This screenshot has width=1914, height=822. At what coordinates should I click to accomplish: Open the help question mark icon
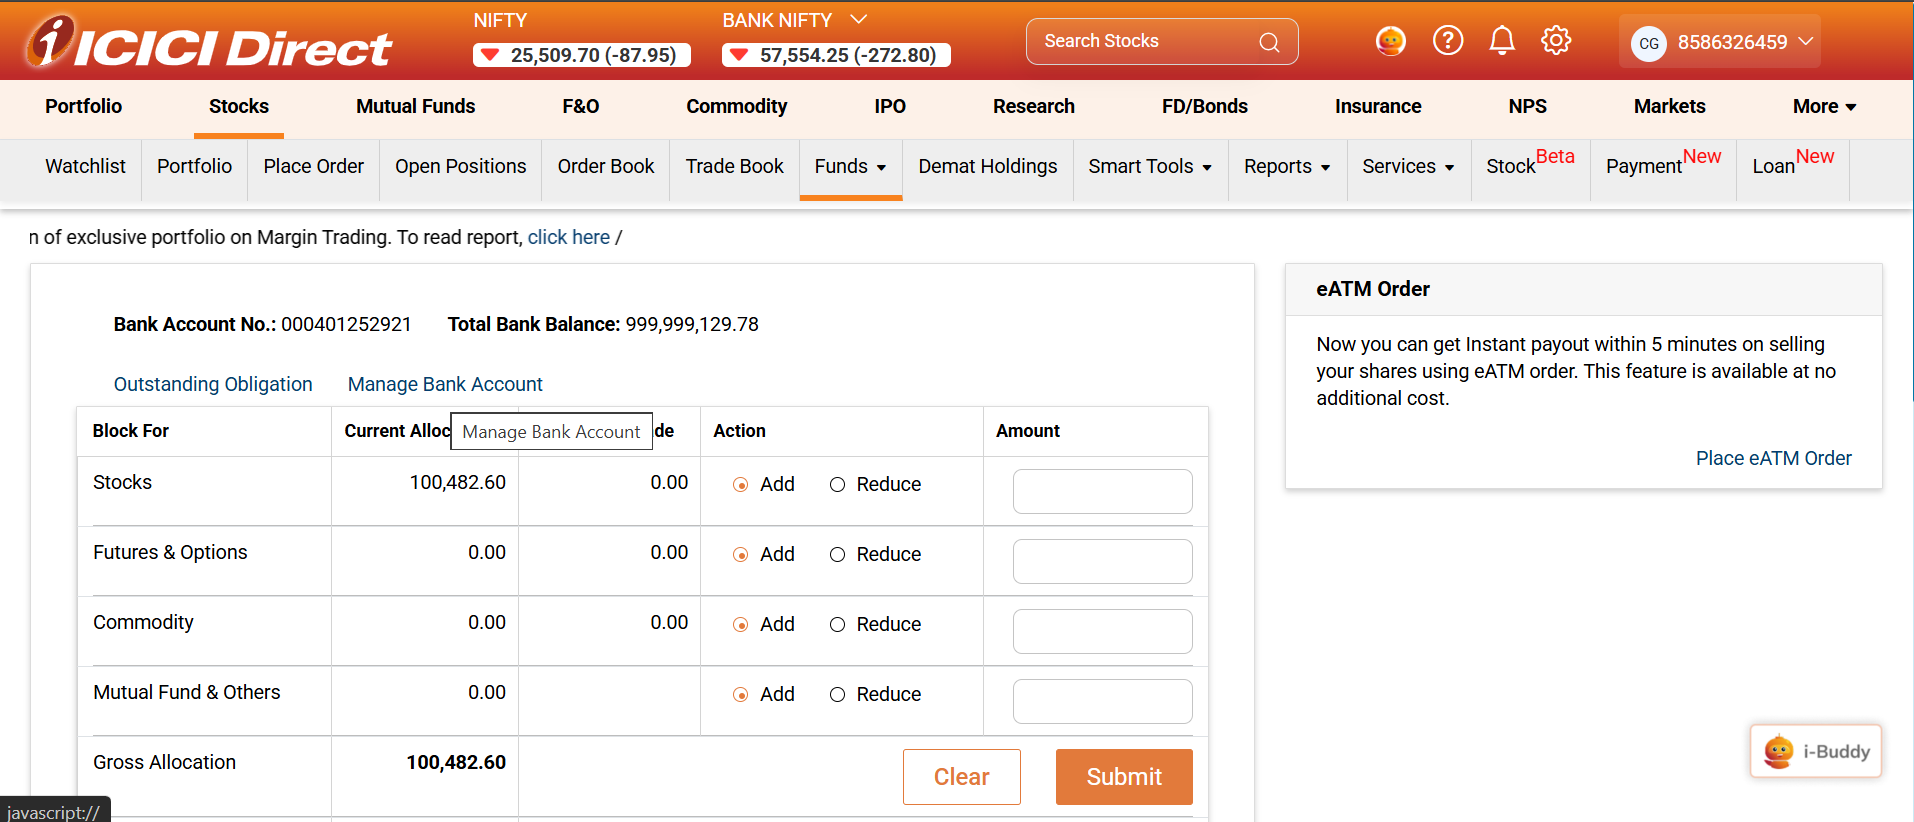point(1447,41)
